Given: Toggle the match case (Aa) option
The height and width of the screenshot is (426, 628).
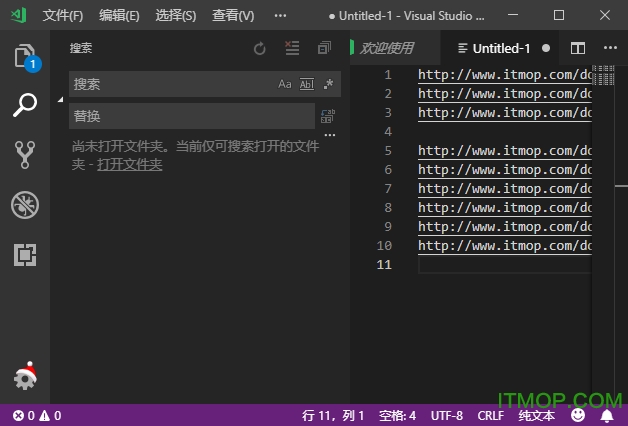Looking at the screenshot, I should click(x=285, y=84).
